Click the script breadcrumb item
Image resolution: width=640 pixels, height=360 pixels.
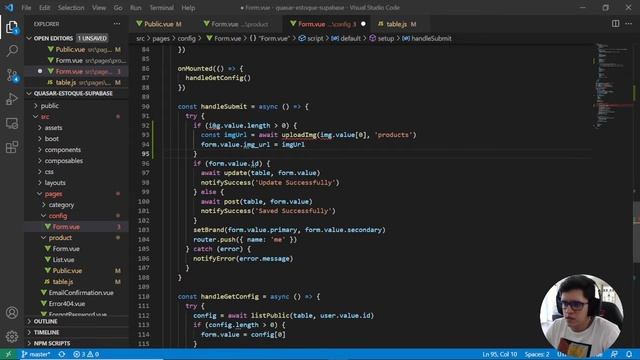[311, 38]
